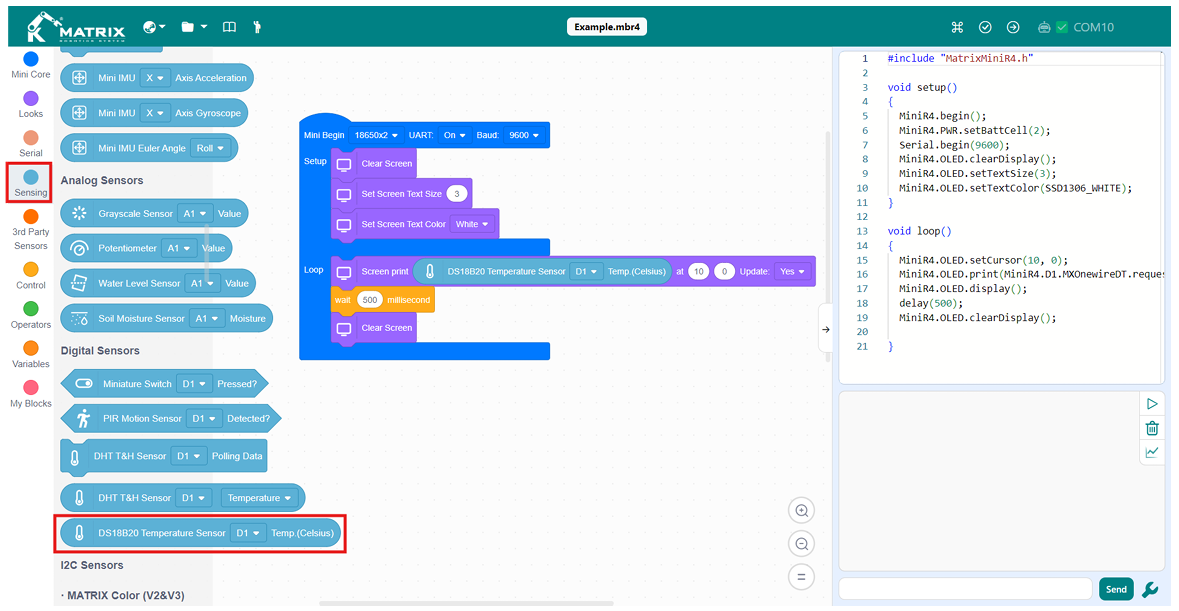
Task: Open the folder file menu
Action: click(x=193, y=27)
